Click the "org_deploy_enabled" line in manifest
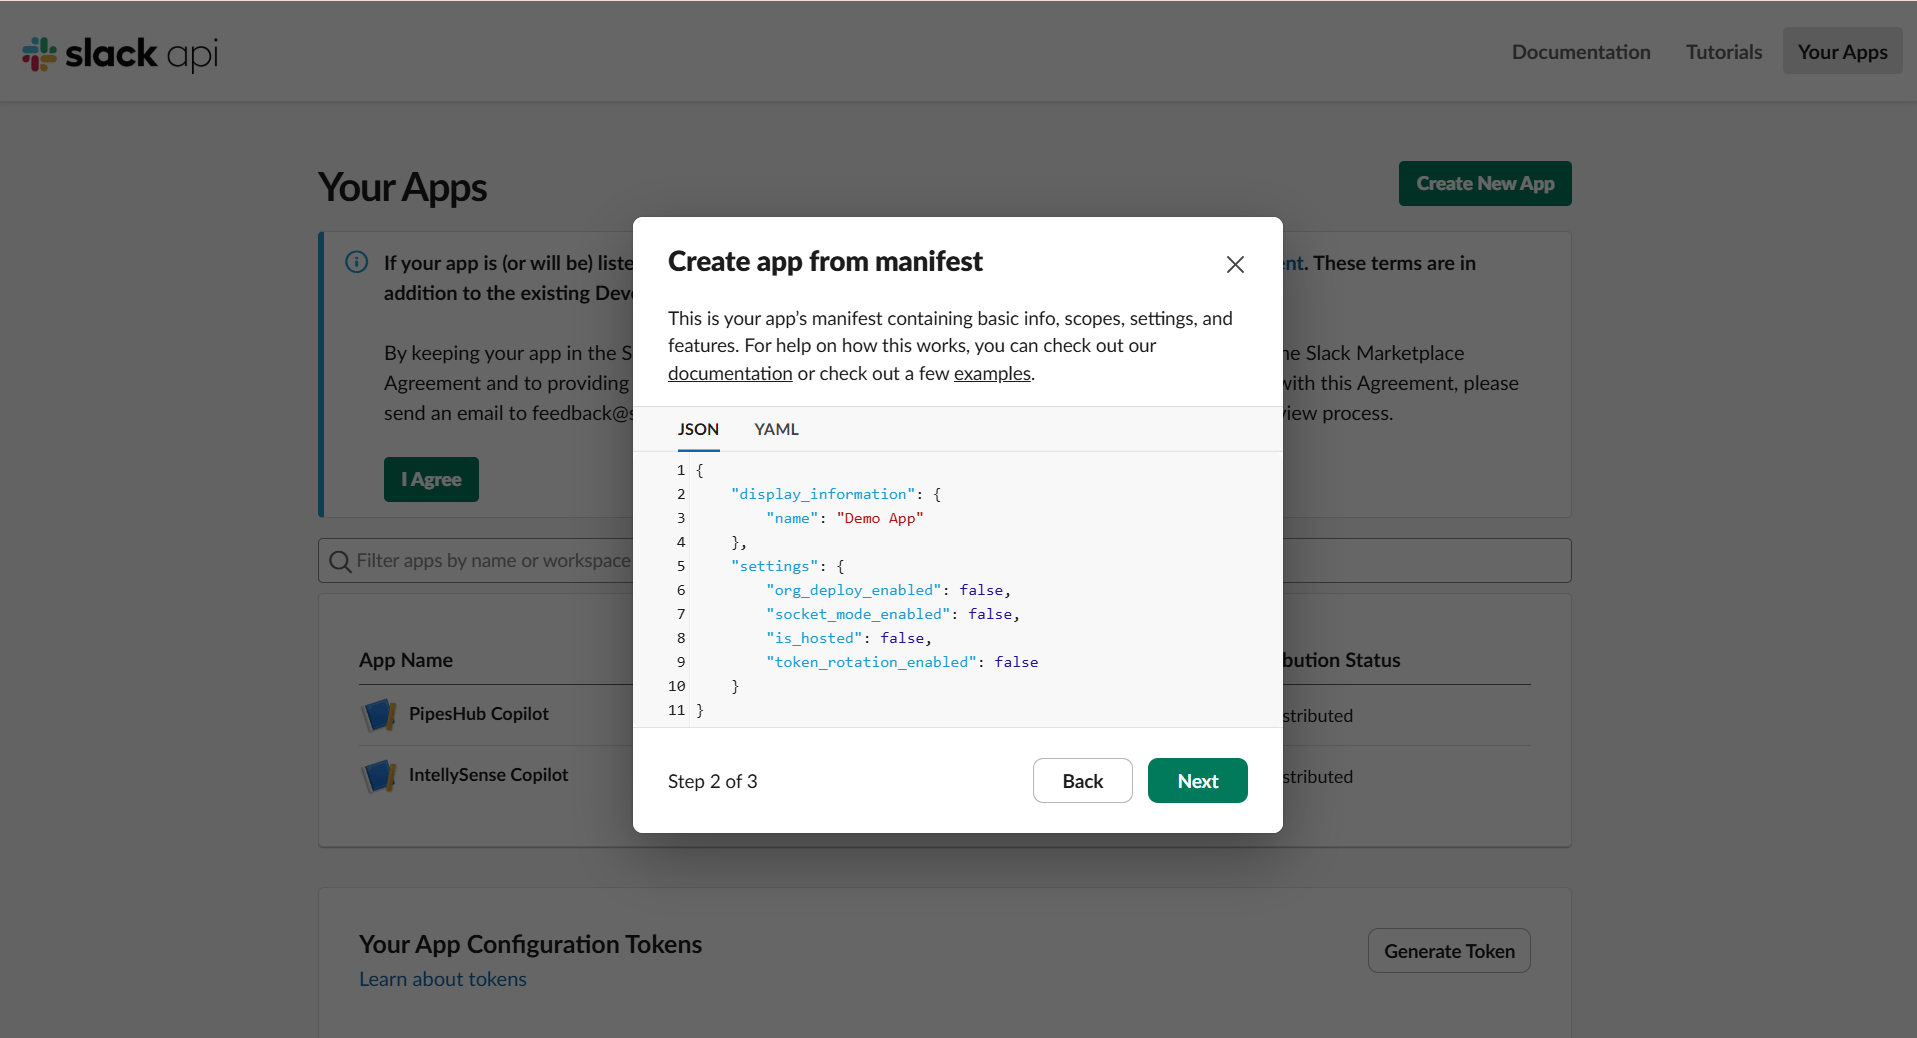 (x=888, y=590)
